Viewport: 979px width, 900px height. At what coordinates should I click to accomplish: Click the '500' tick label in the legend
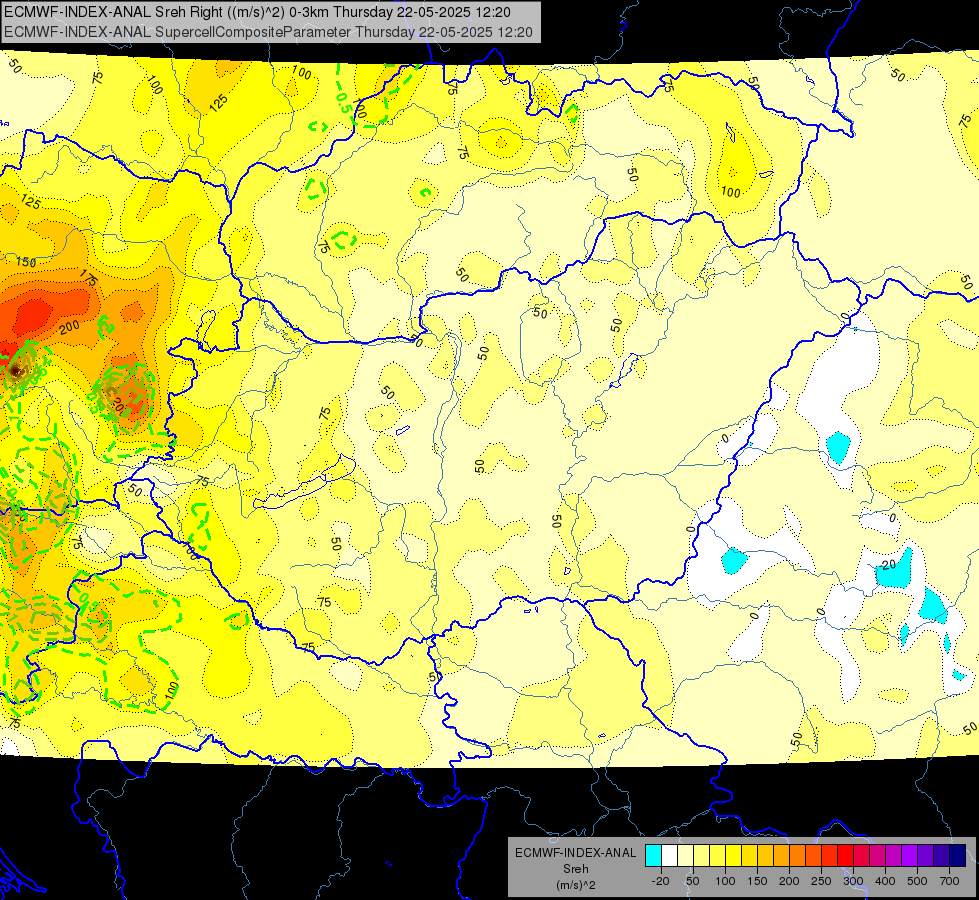[917, 881]
